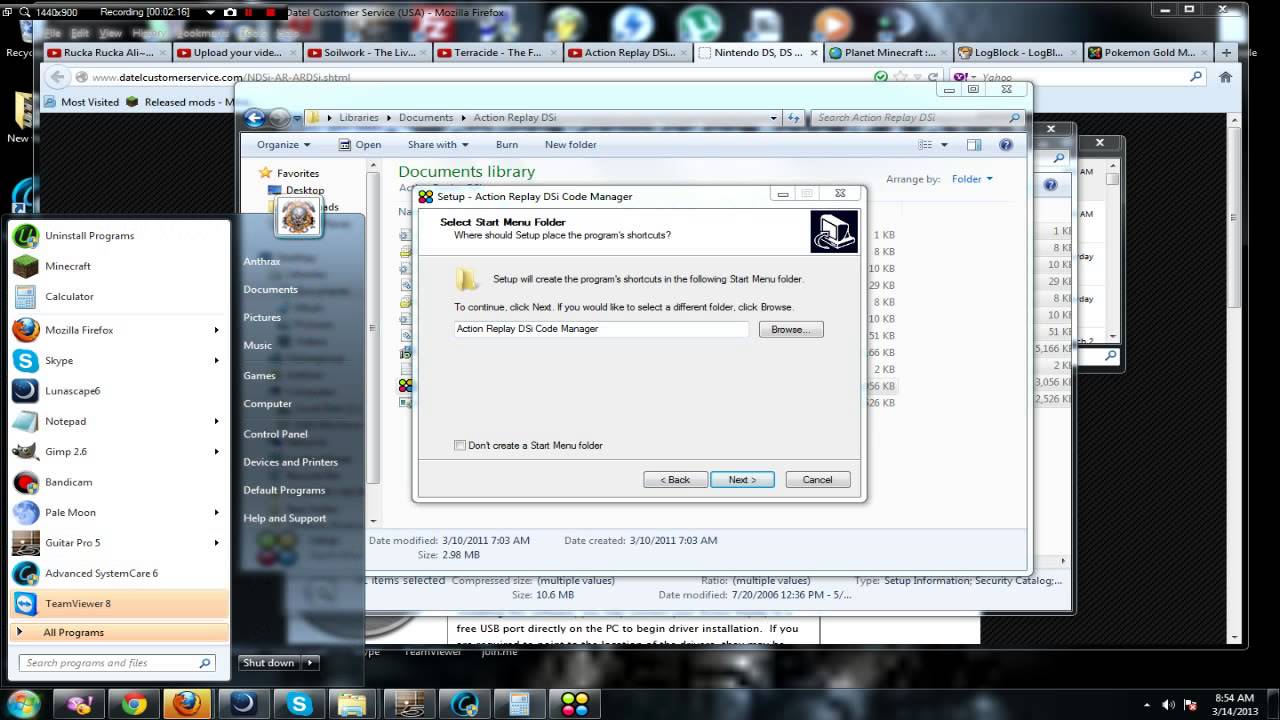Open Calculator in the Start menu
Screen dimensions: 1280x720
[118, 297]
